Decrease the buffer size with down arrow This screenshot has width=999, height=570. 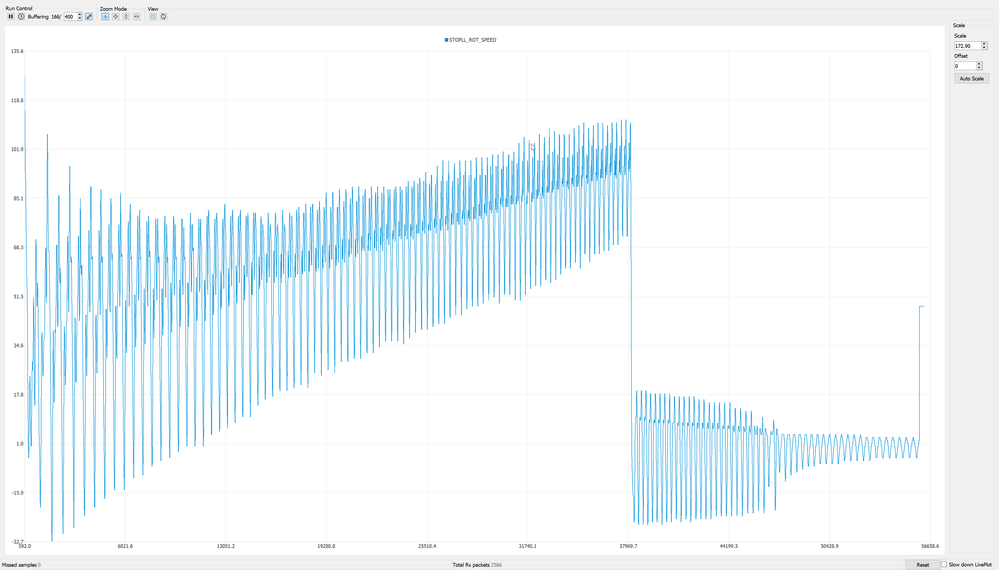tap(80, 18)
